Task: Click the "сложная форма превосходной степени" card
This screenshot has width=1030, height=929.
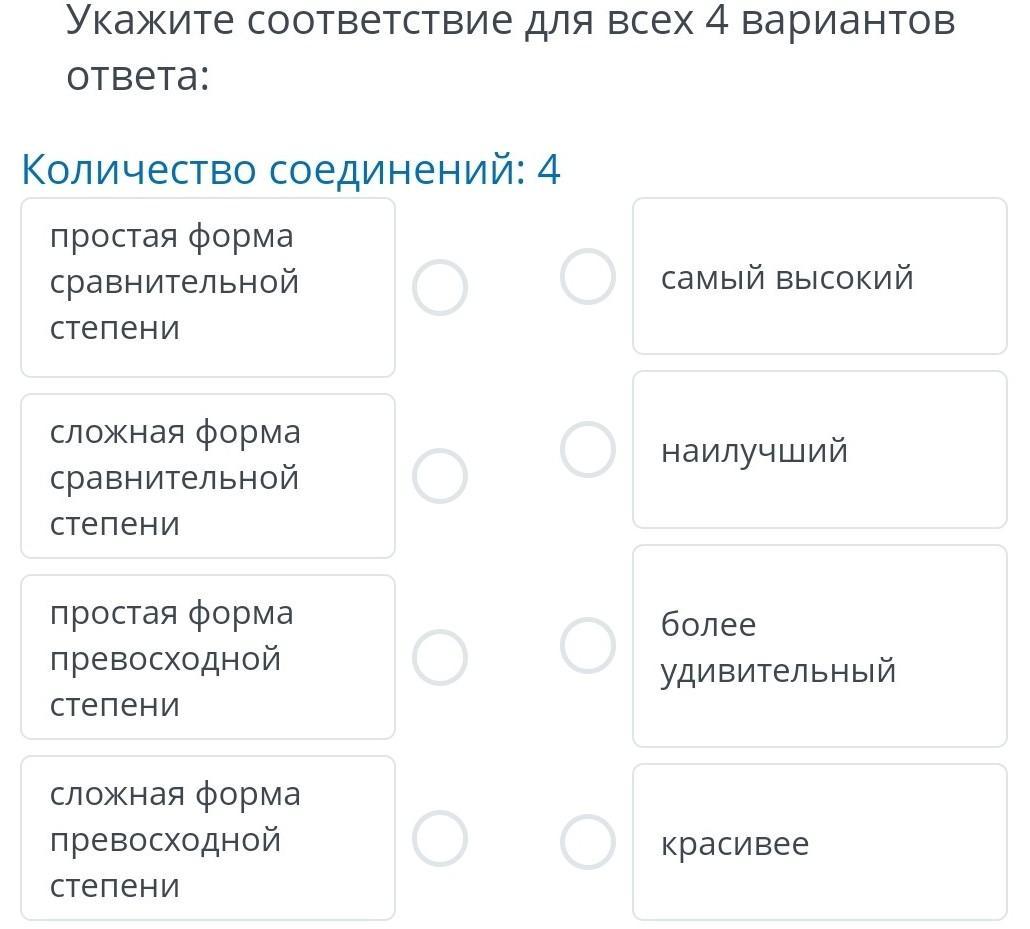Action: coord(207,838)
